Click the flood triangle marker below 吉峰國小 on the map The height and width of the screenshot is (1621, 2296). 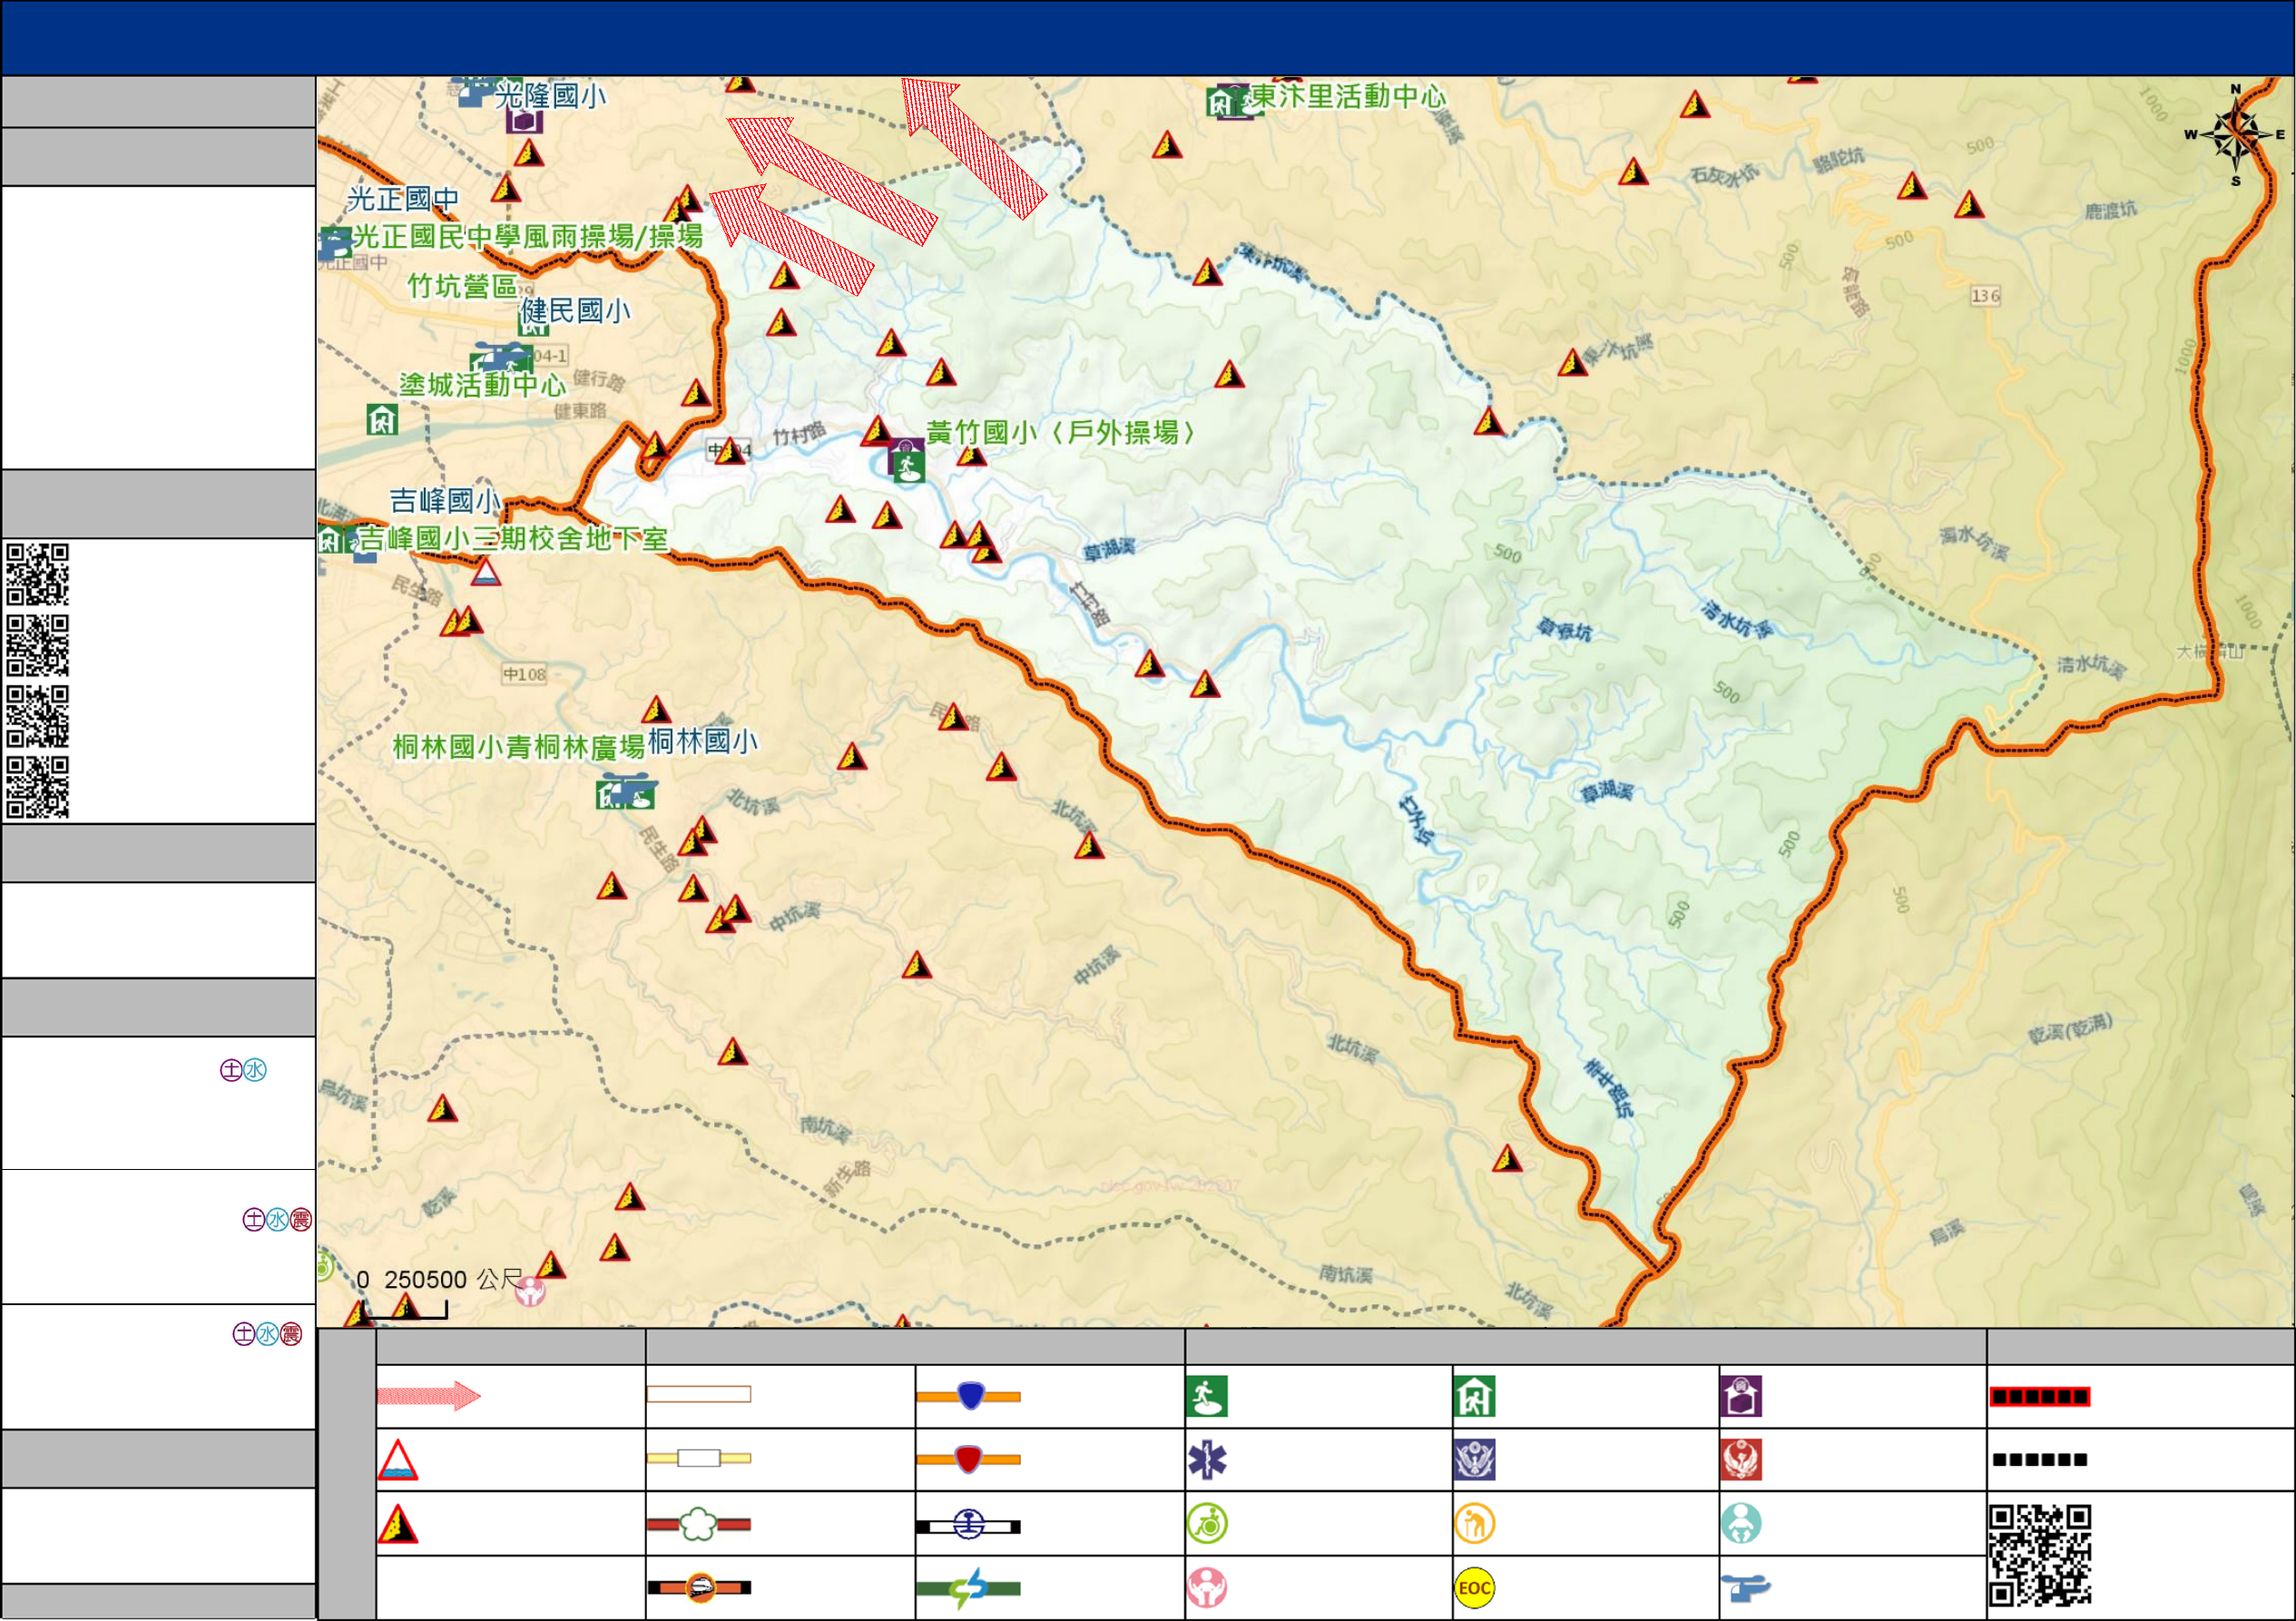[486, 572]
